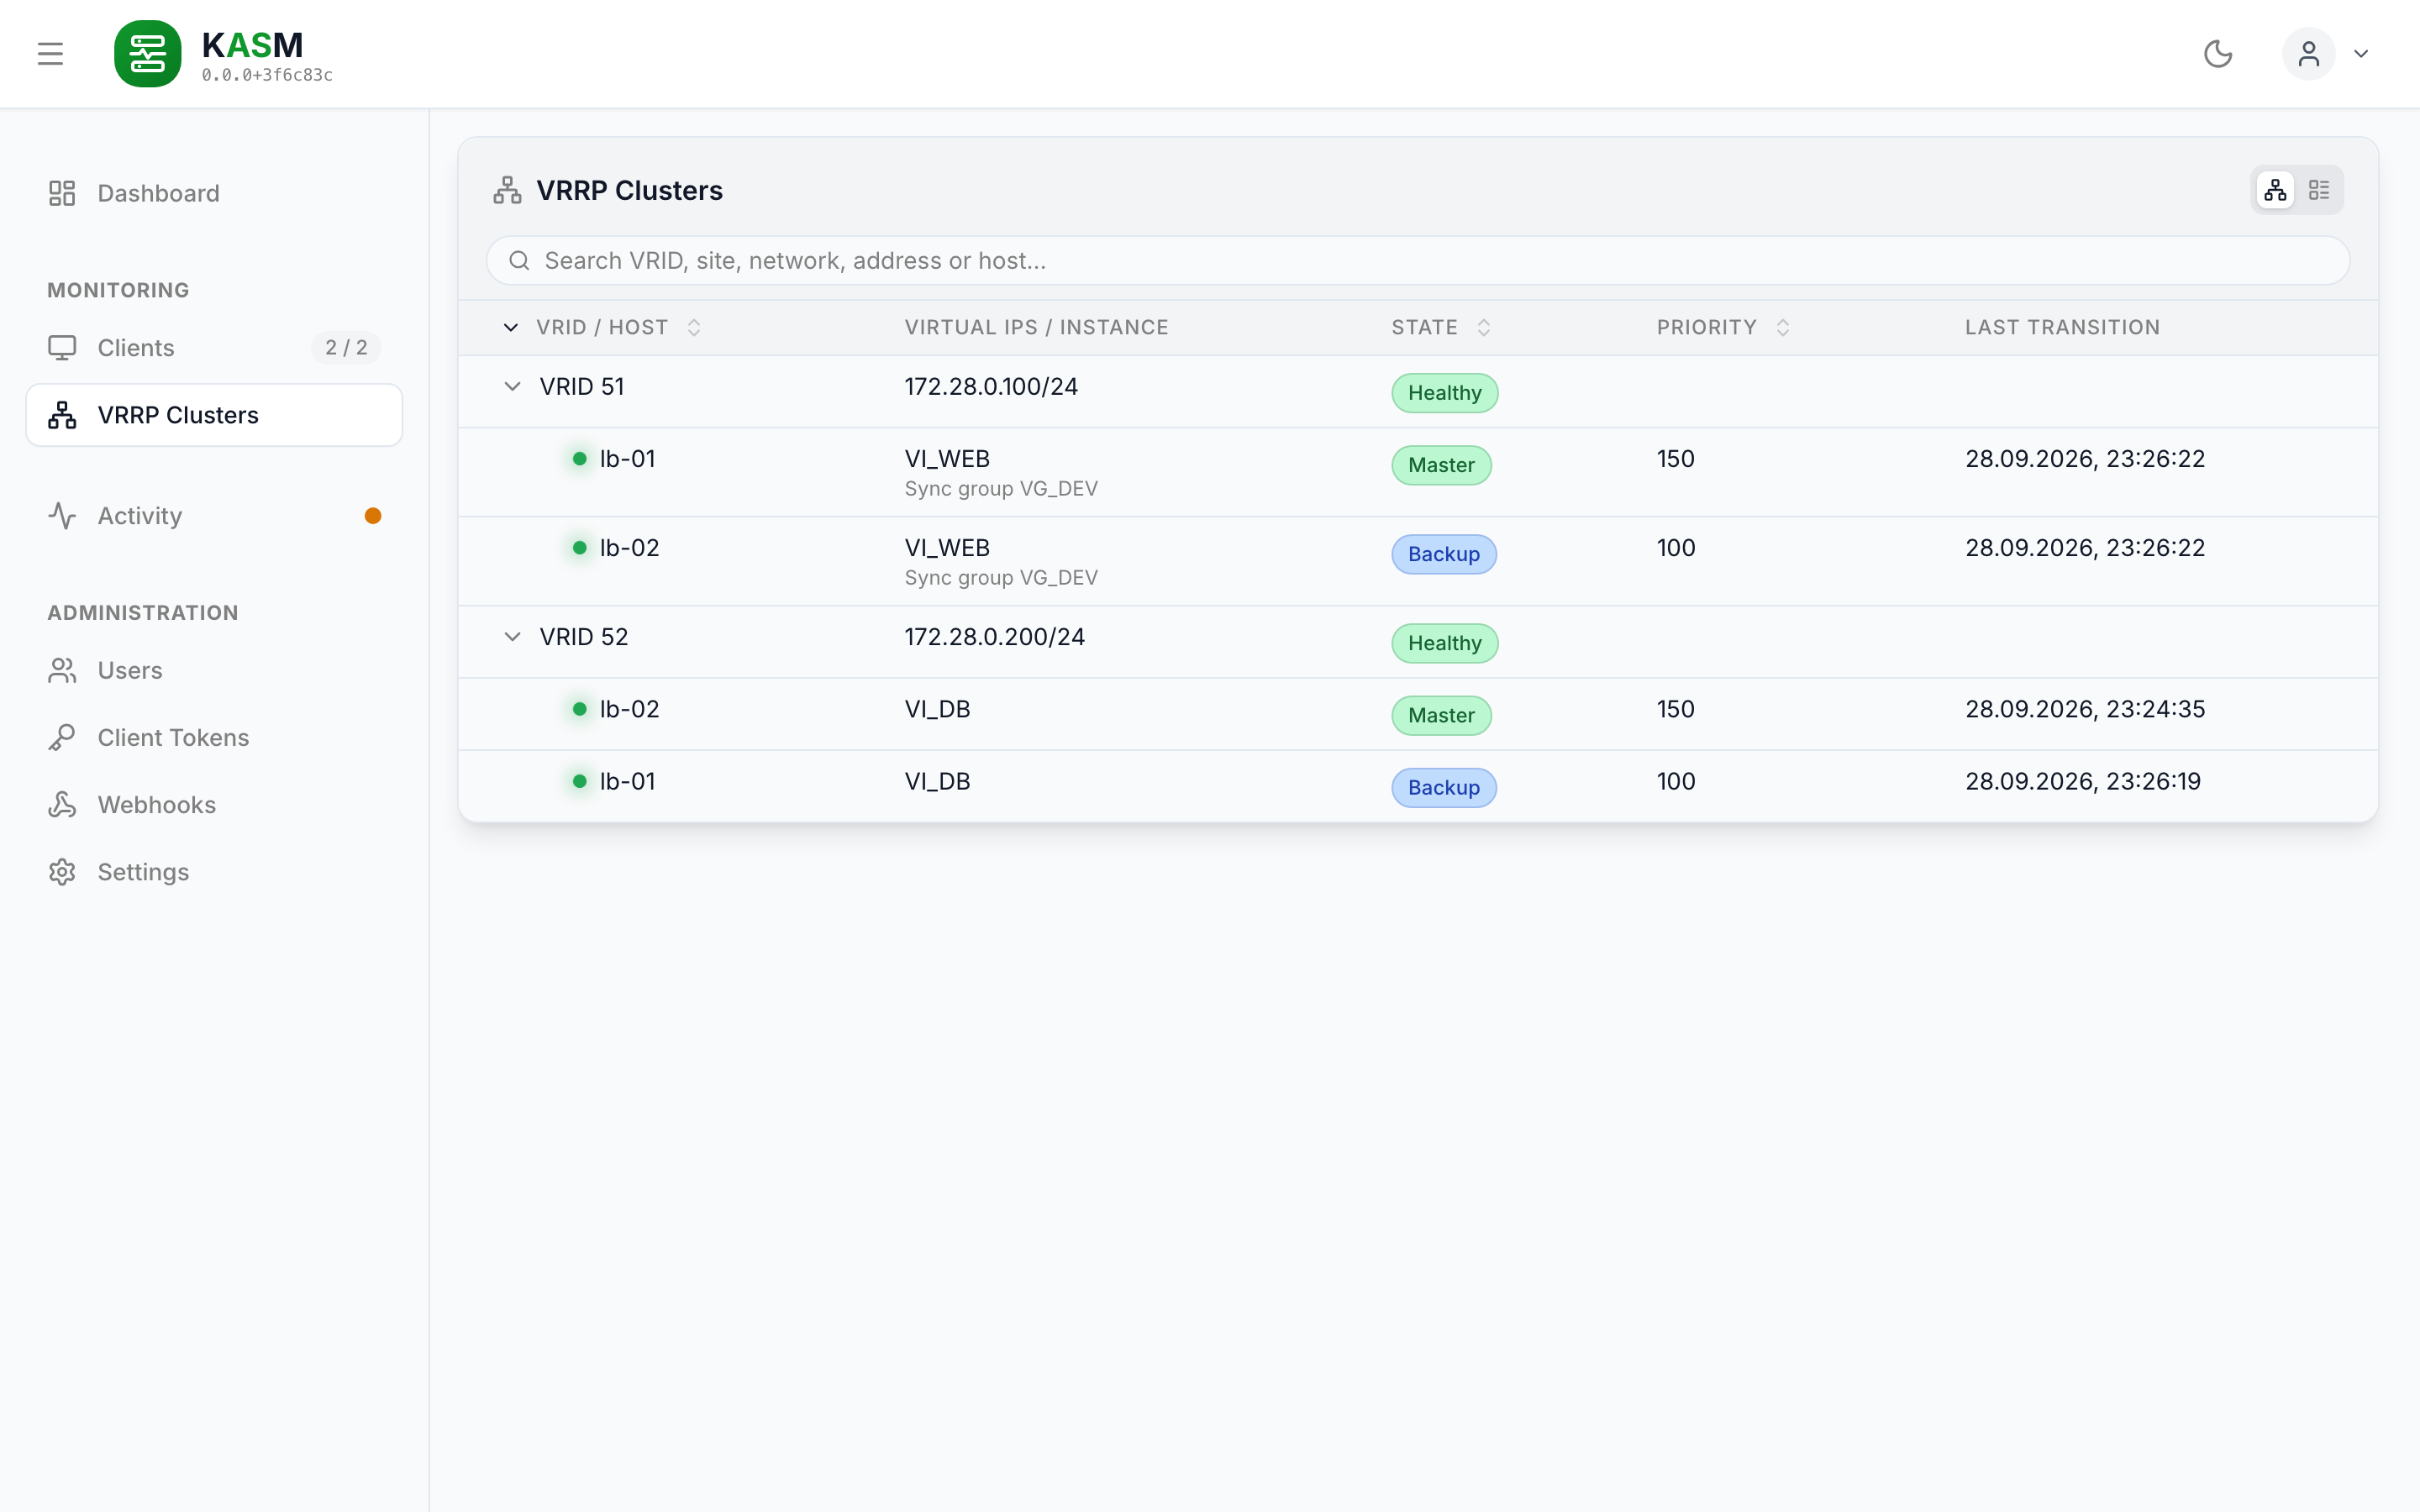Open the hamburger sidebar menu
Viewport: 2420px width, 1512px height.
(50, 54)
